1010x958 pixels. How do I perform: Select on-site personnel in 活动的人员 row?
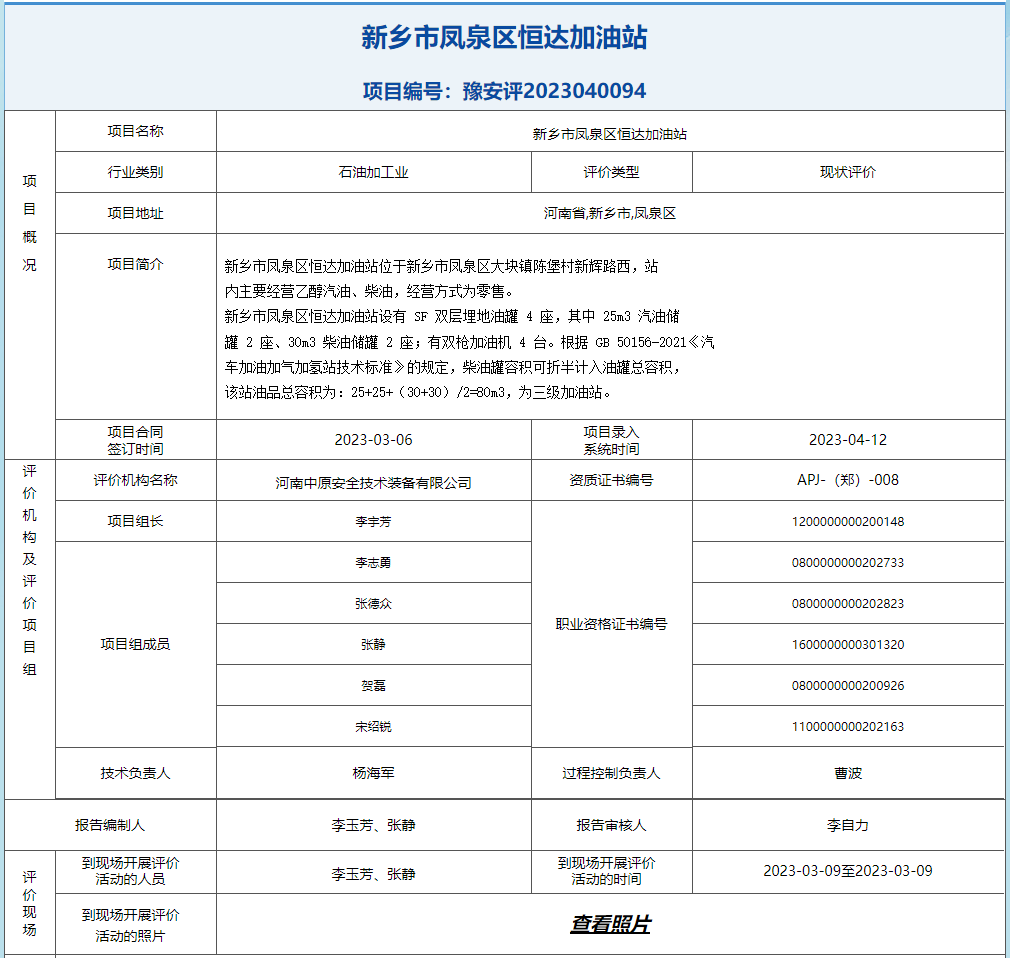[374, 874]
